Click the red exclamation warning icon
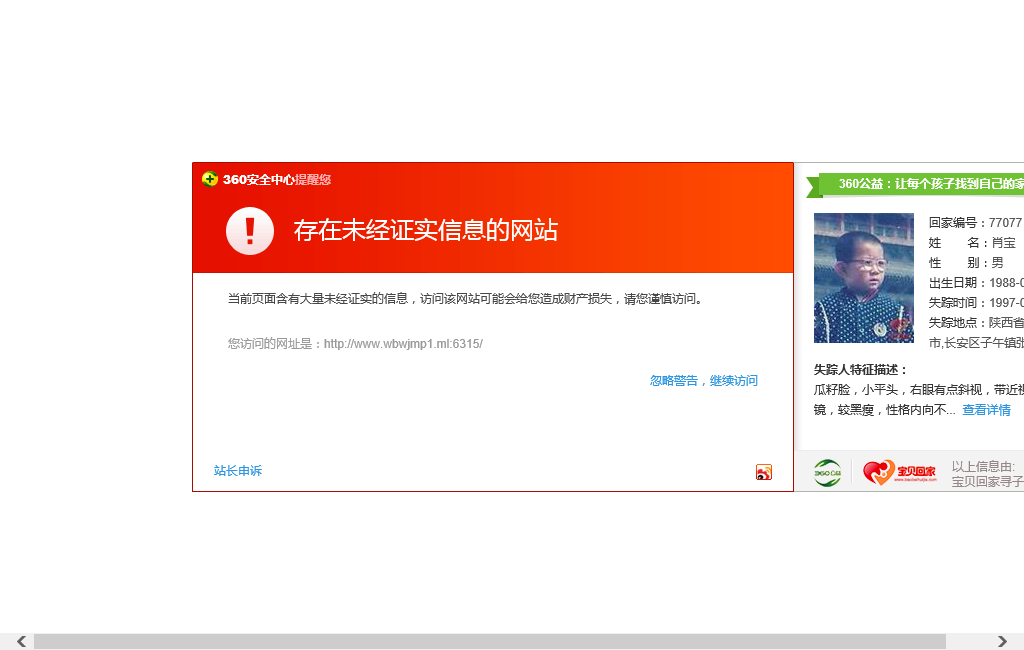1024x650 pixels. [x=249, y=231]
